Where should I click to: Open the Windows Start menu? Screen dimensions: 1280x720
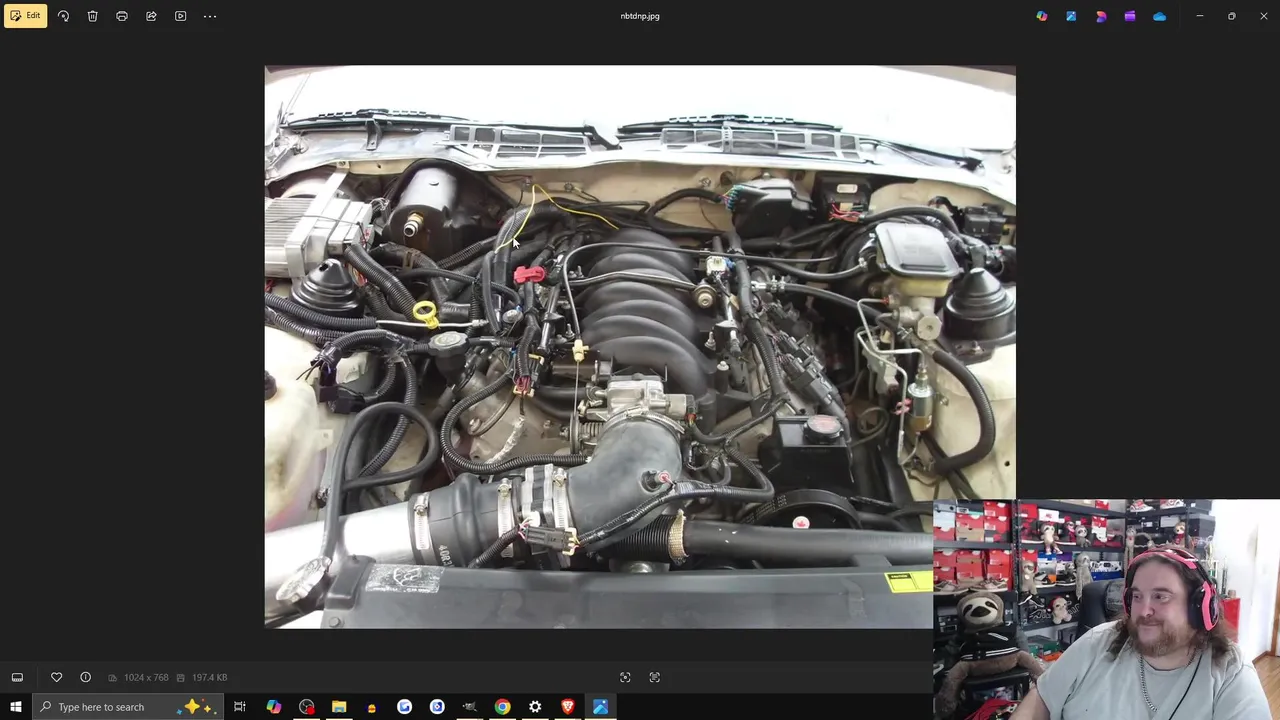(15, 707)
